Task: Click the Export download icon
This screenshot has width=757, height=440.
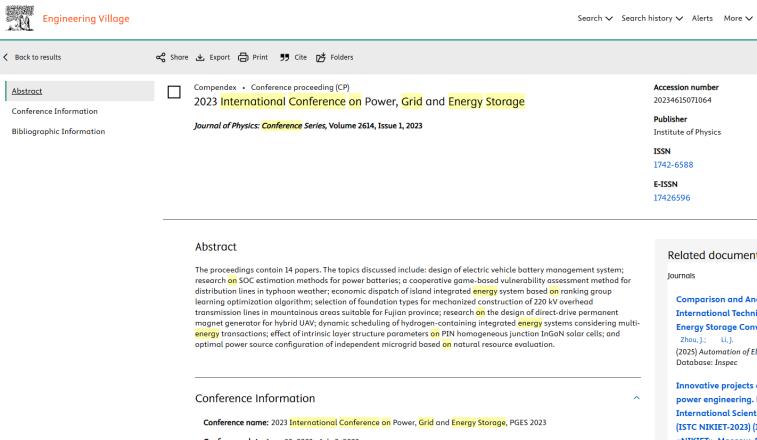Action: tap(200, 57)
